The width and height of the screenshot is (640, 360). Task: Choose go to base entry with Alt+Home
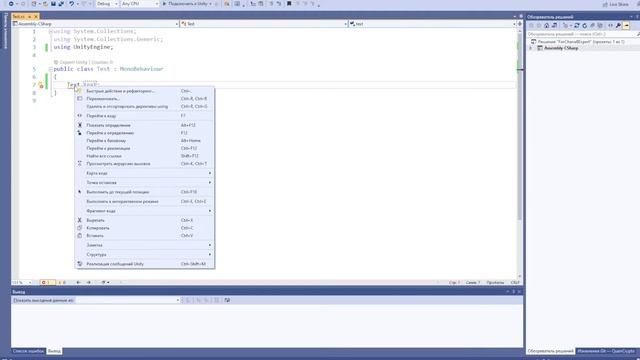(x=144, y=141)
